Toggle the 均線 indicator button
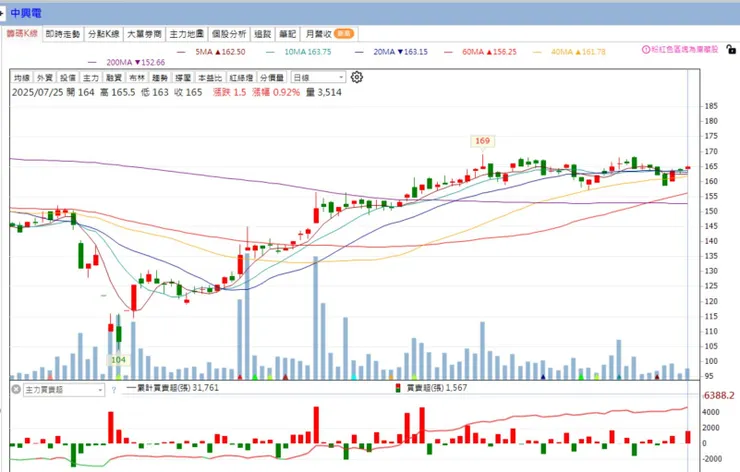 (22, 77)
